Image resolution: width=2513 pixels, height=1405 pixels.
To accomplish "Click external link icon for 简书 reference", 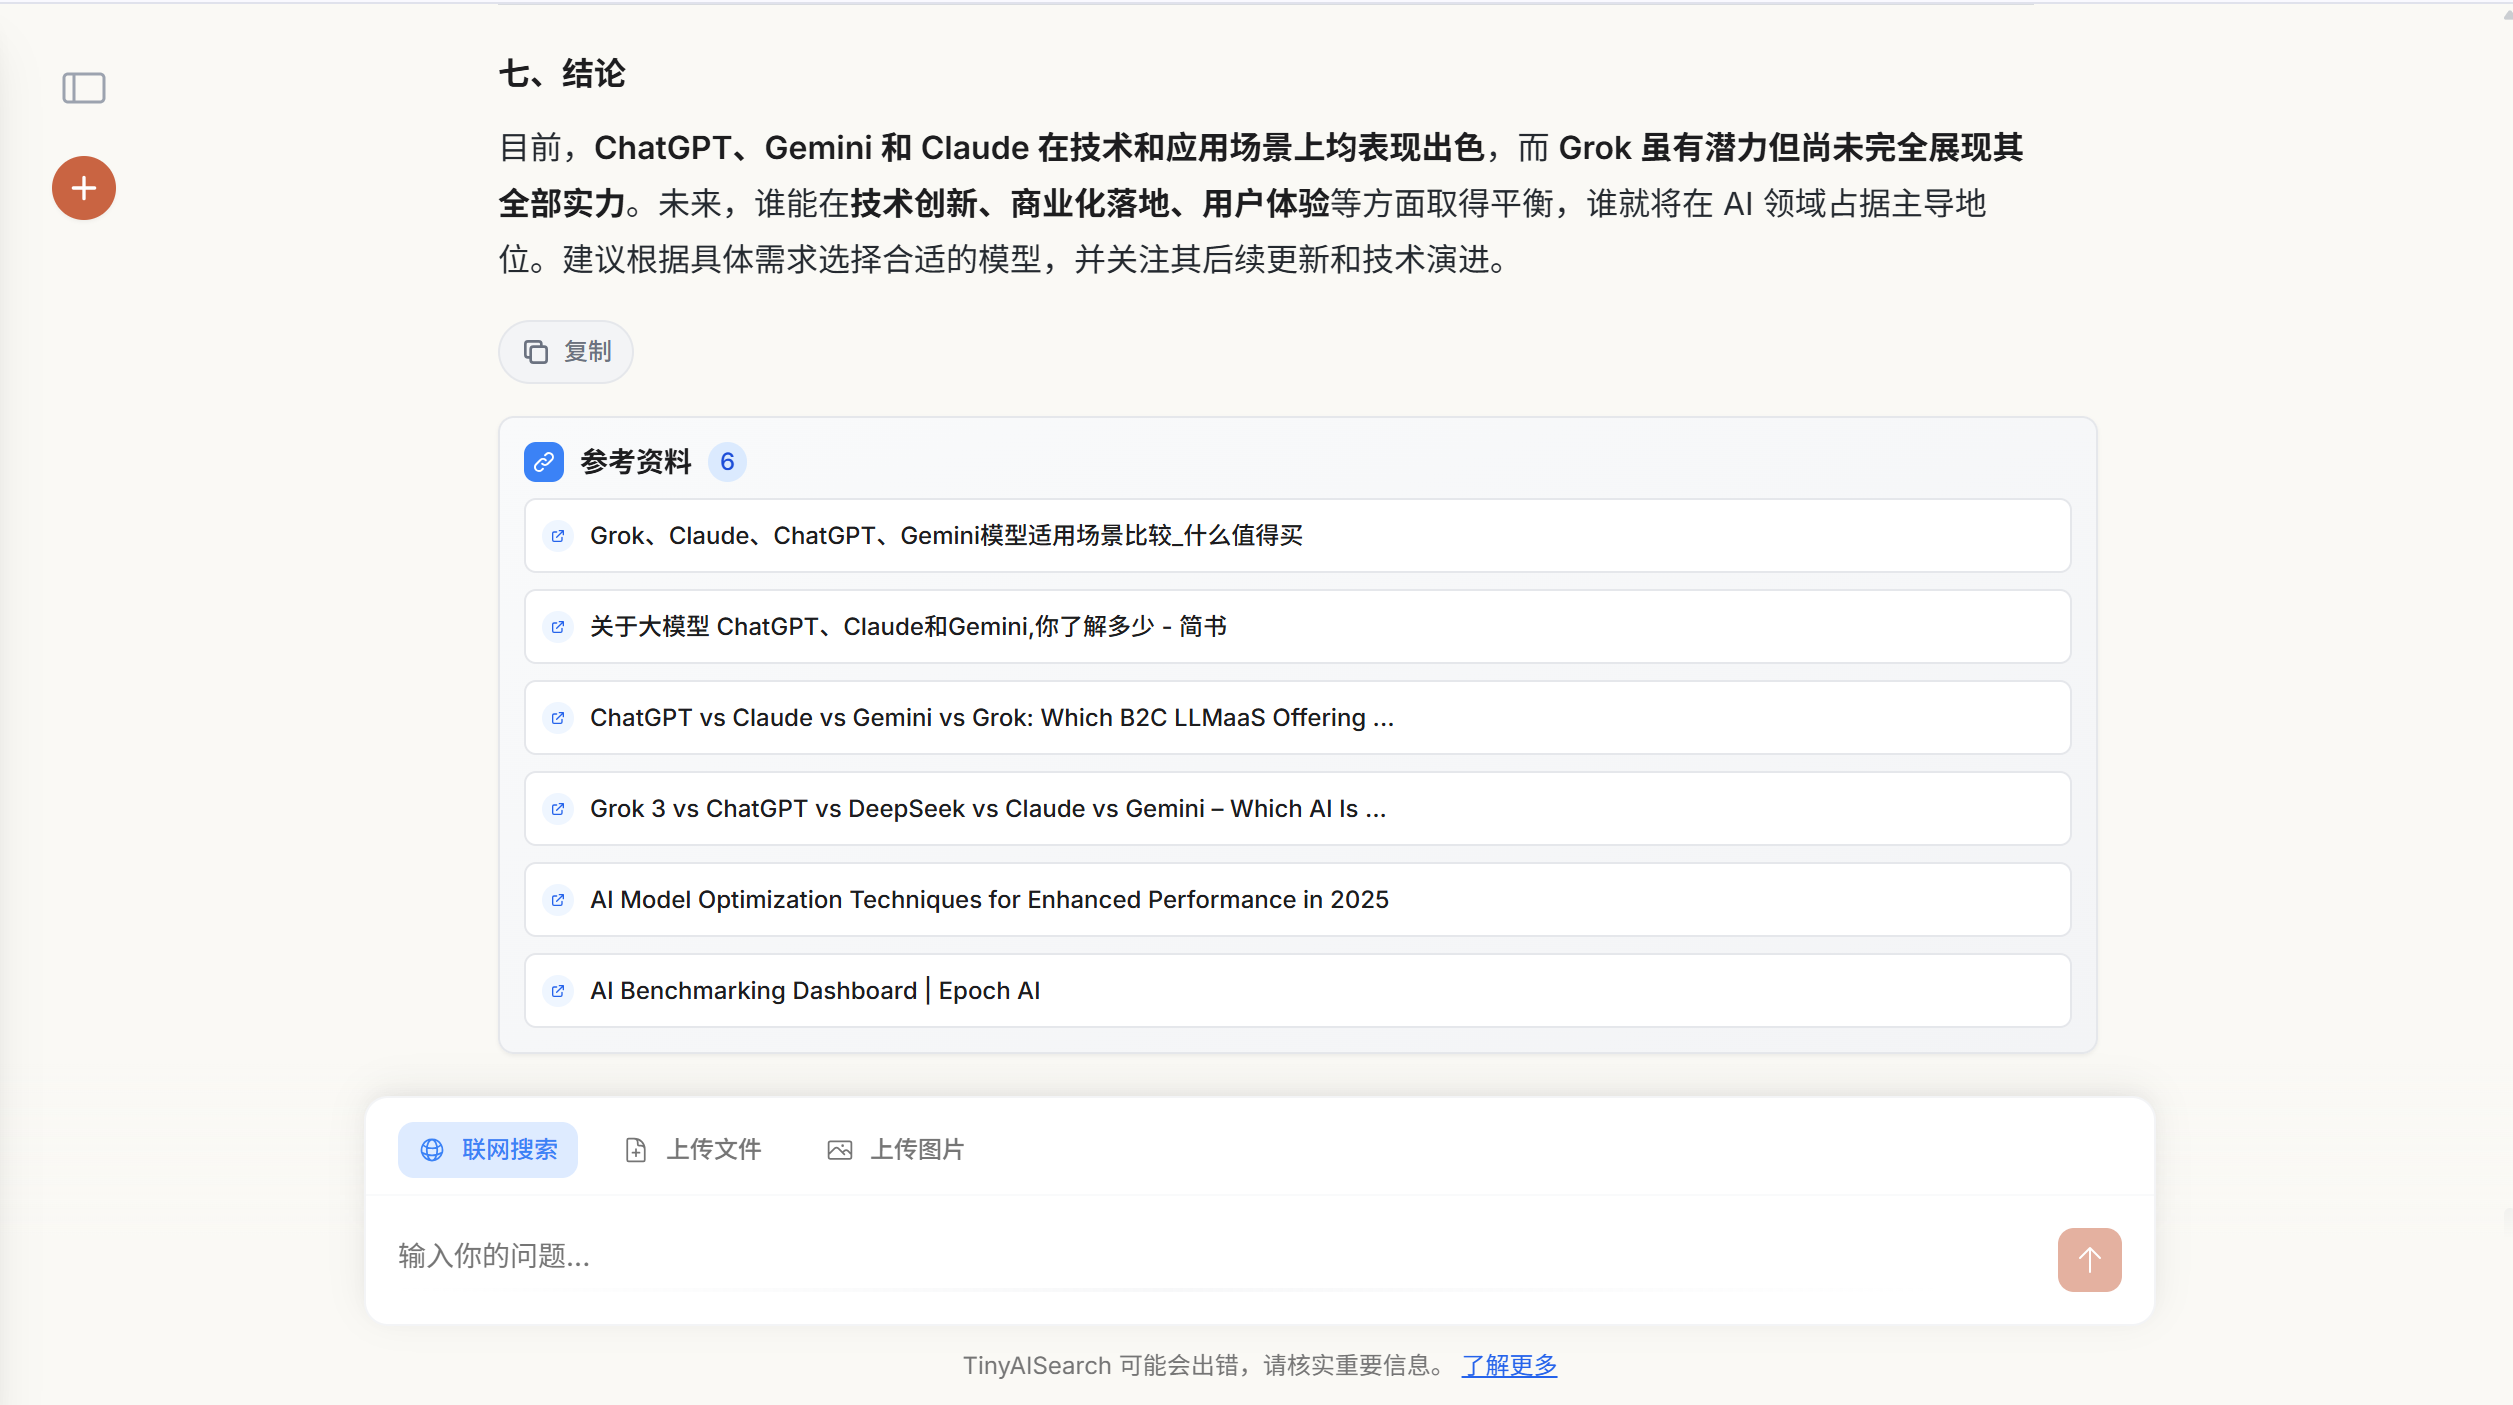I will [558, 627].
